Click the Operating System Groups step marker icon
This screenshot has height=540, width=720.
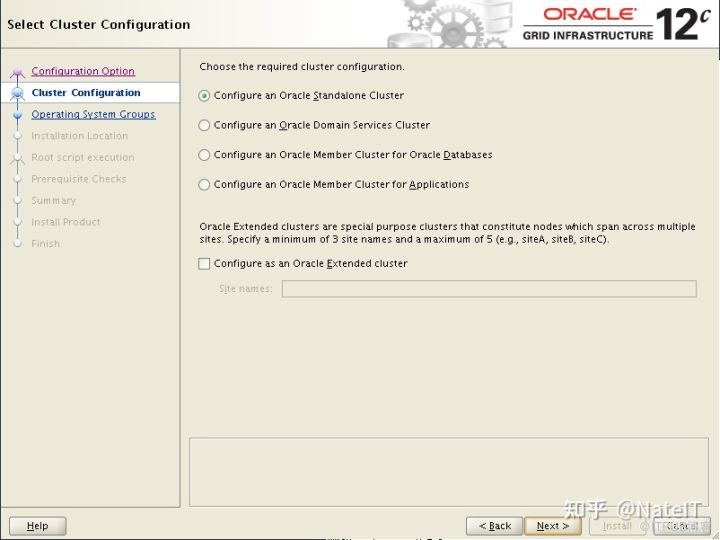(x=17, y=115)
